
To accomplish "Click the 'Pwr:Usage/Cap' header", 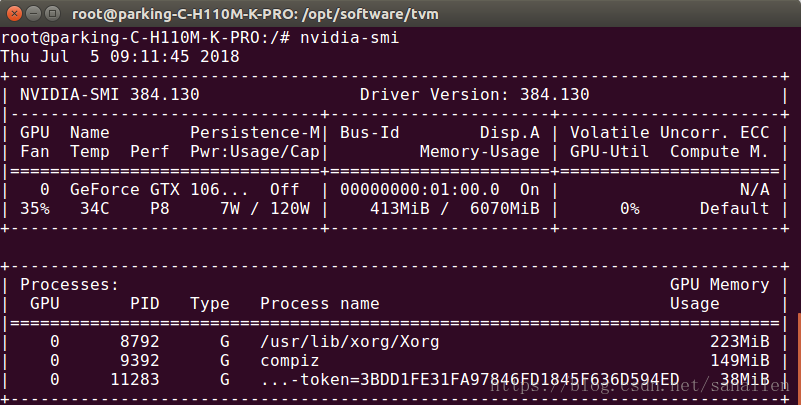I will click(x=255, y=152).
